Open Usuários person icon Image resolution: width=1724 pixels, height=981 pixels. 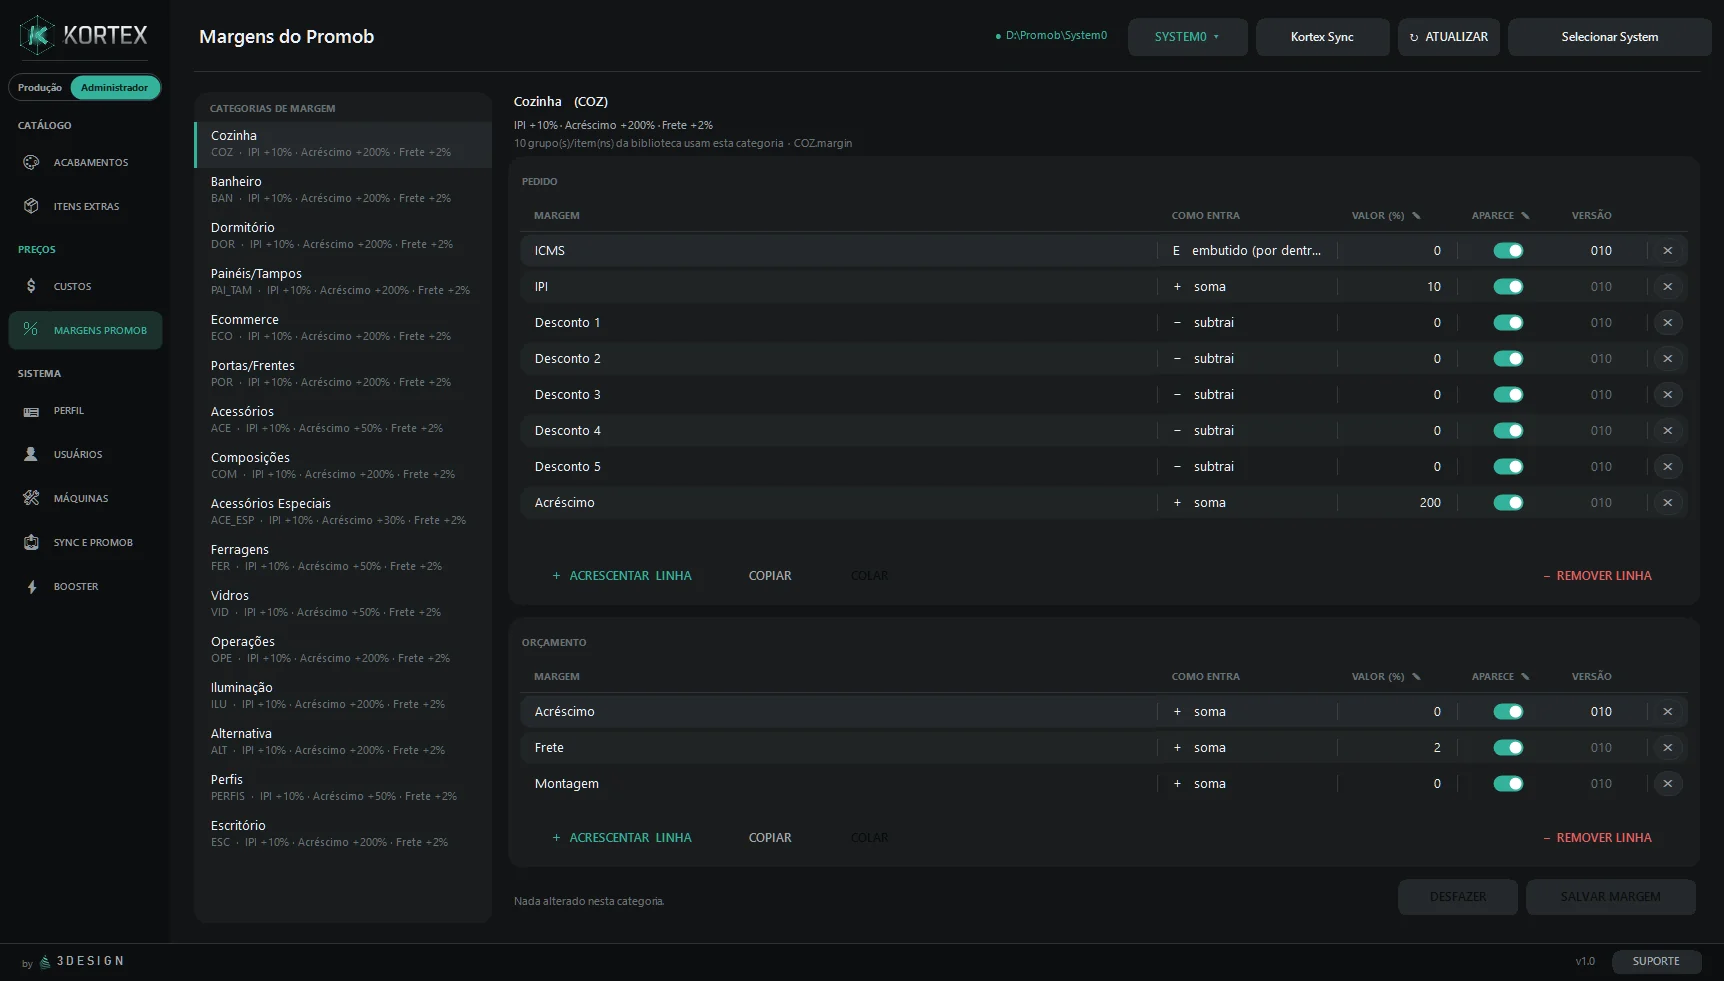point(31,454)
